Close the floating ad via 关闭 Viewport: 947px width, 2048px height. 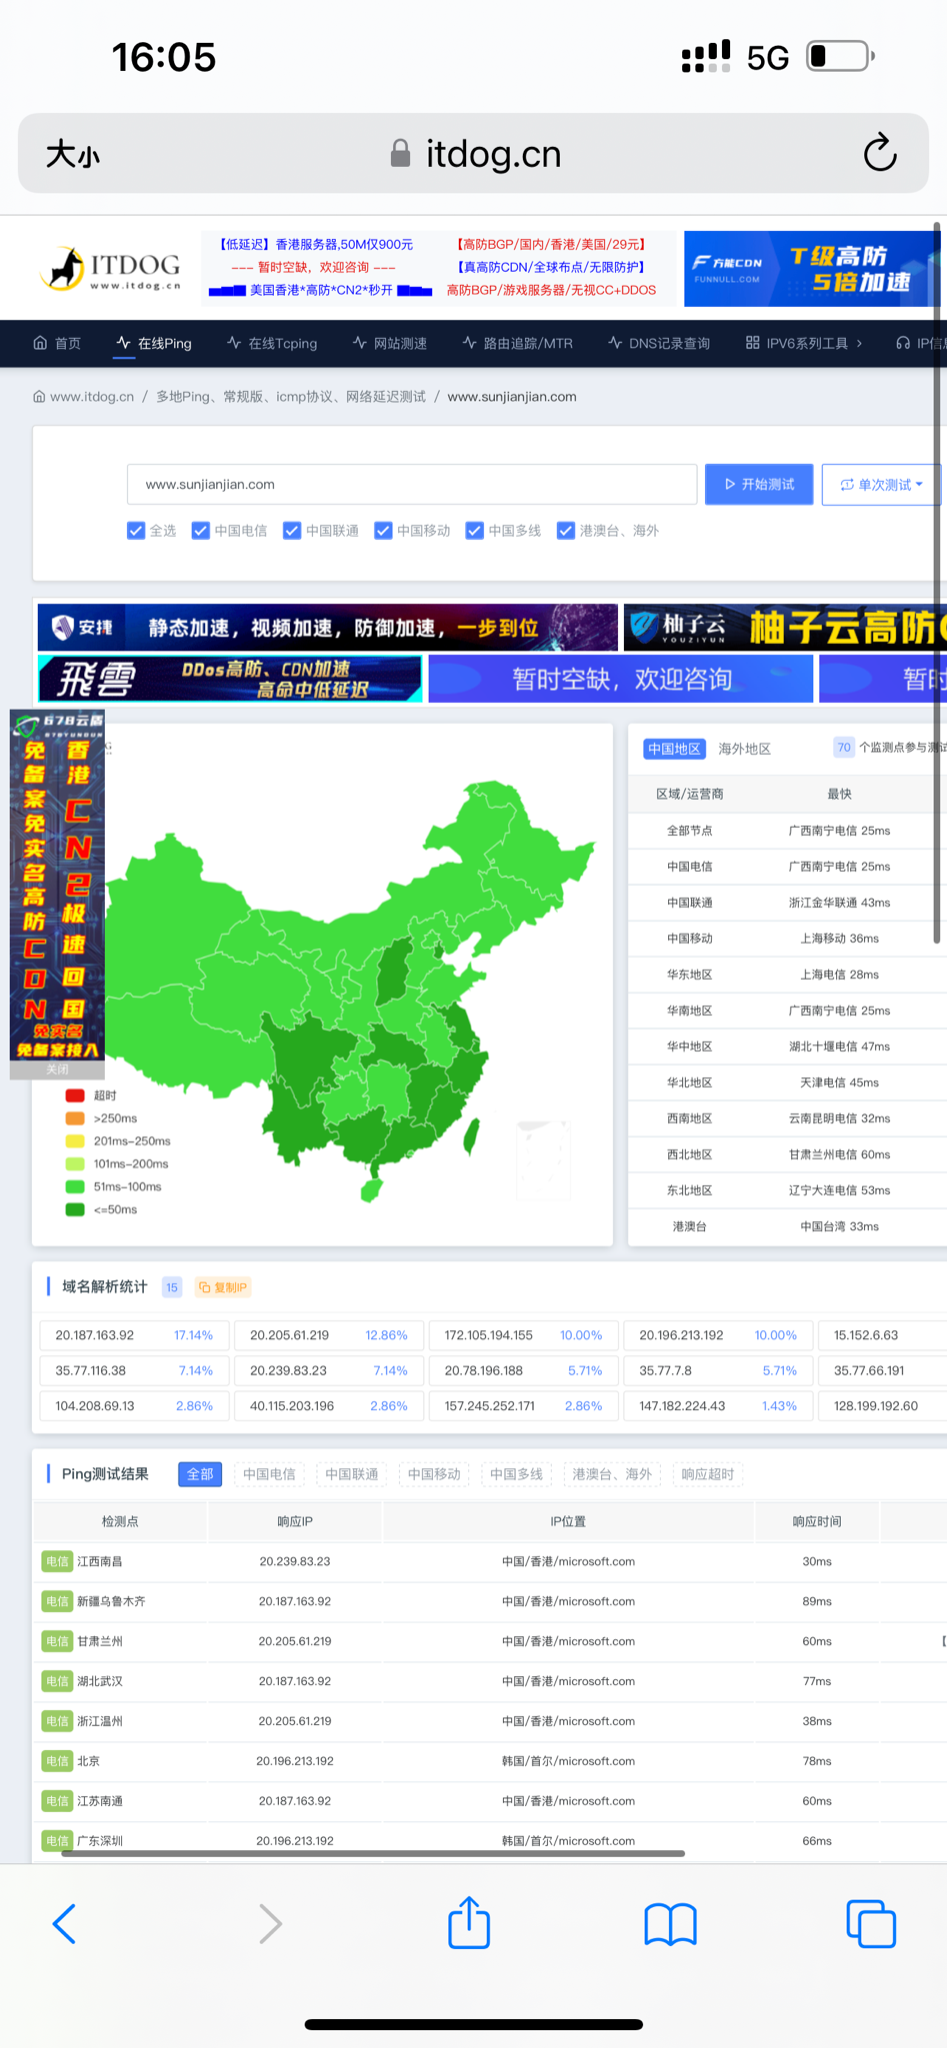(x=57, y=1069)
